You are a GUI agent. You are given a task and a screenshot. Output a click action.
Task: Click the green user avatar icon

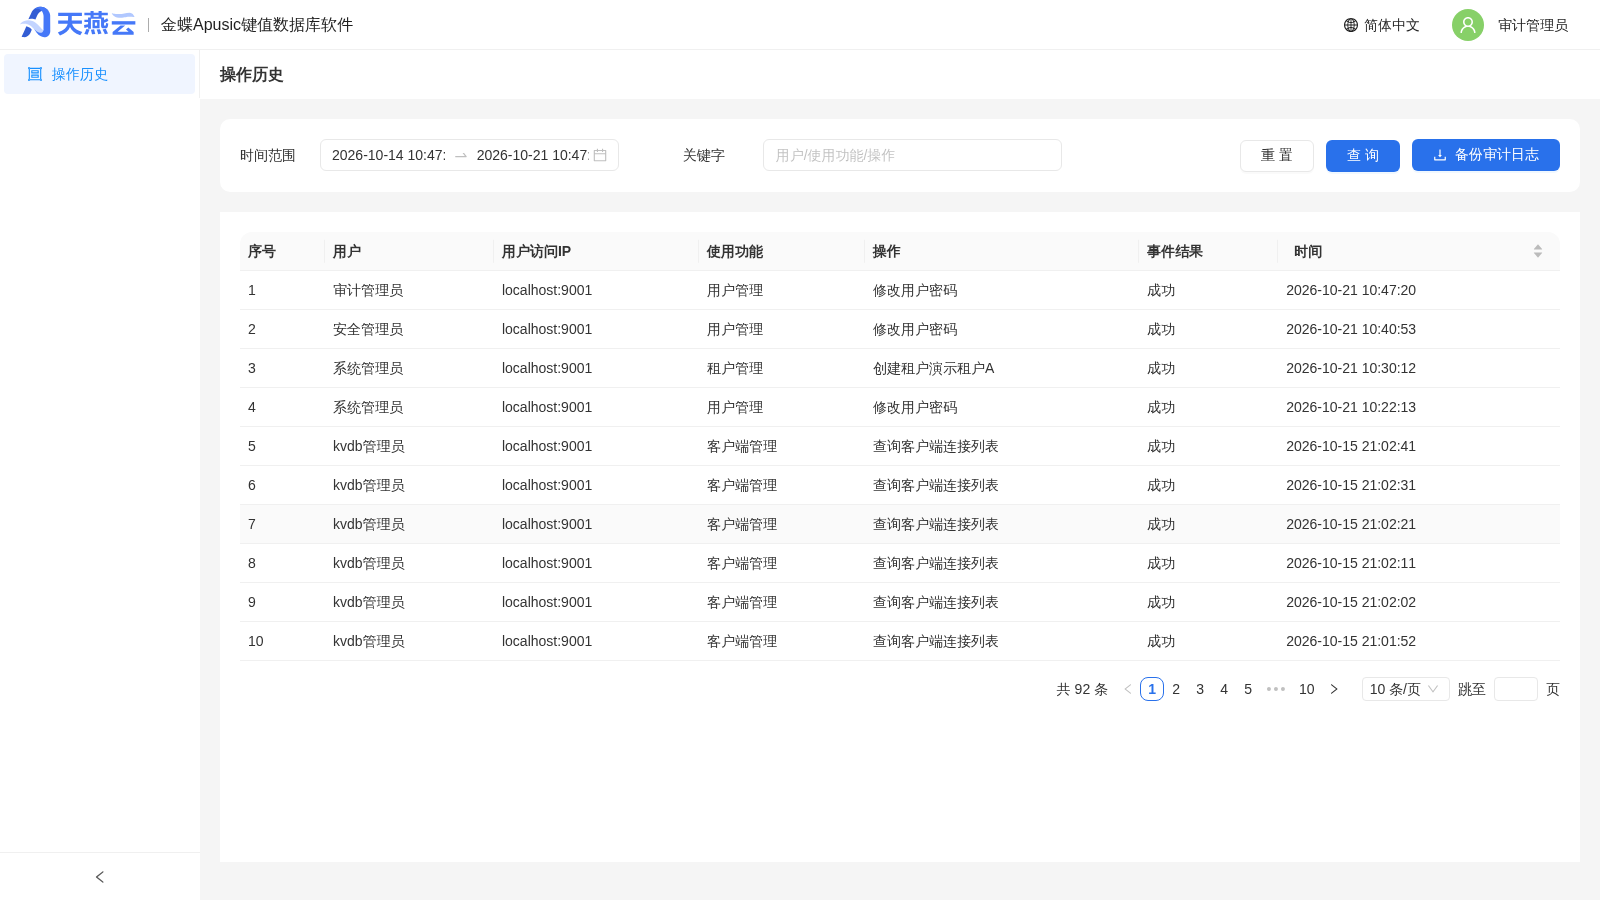click(x=1468, y=25)
